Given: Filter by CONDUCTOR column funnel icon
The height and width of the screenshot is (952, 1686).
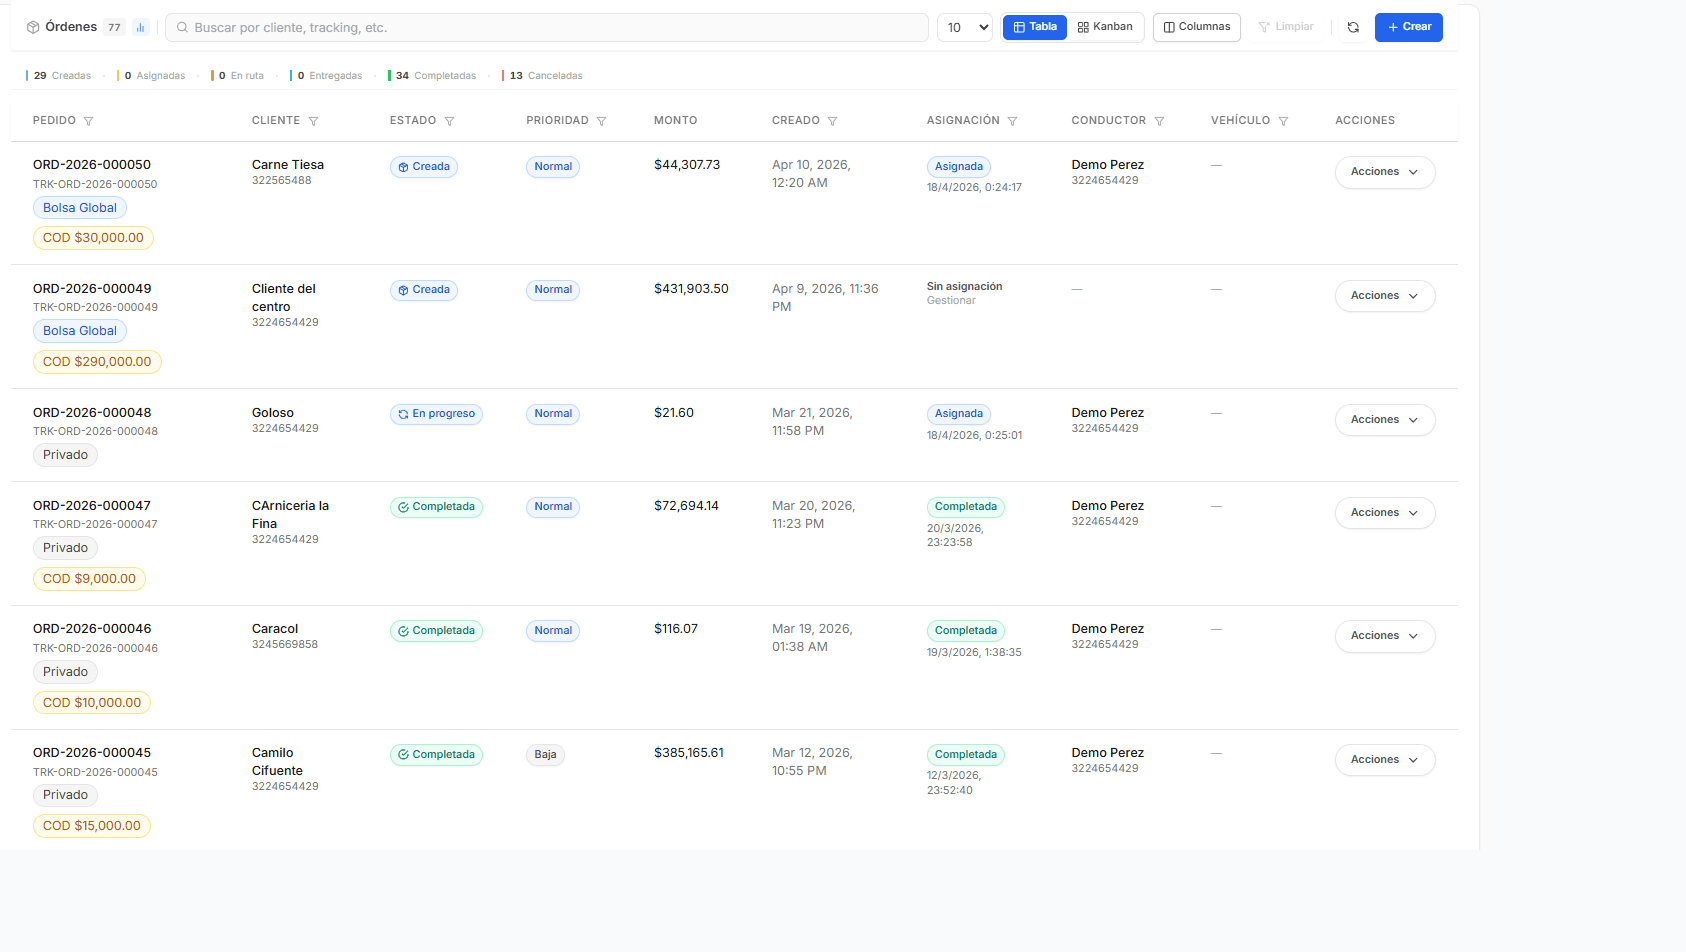Looking at the screenshot, I should pyautogui.click(x=1159, y=121).
